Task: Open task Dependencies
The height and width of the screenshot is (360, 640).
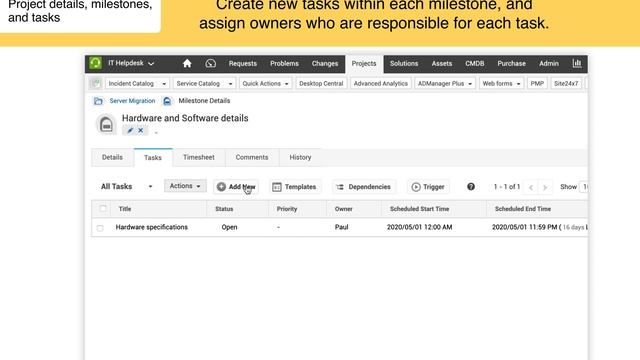Action: click(364, 187)
